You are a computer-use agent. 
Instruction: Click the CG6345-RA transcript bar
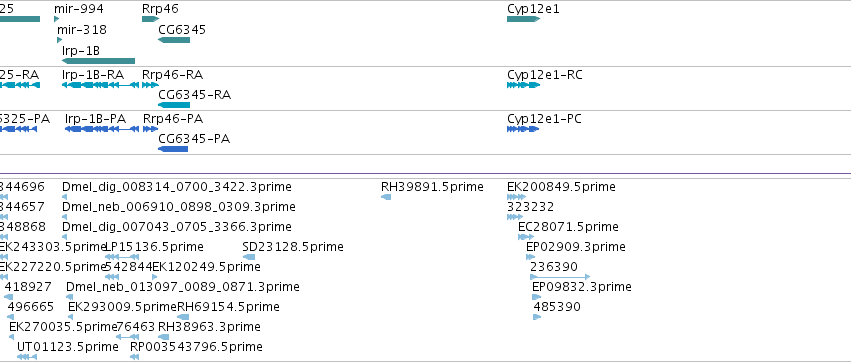click(x=174, y=105)
